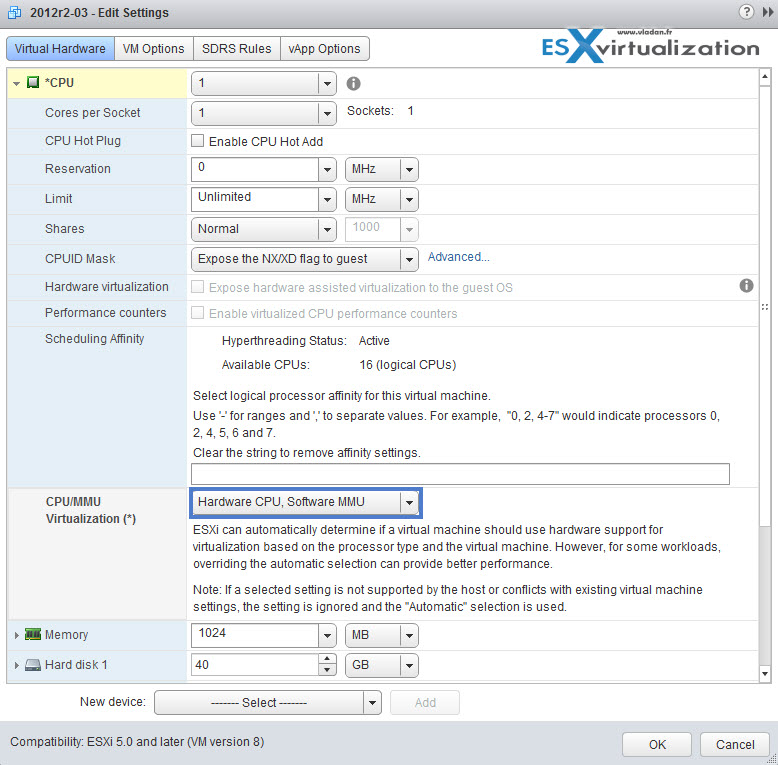Open the Limit Unlimited dropdown
The height and width of the screenshot is (765, 778).
327,199
